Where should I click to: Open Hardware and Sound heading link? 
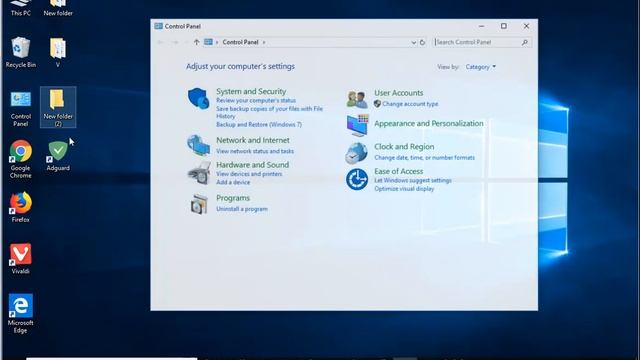tap(252, 165)
